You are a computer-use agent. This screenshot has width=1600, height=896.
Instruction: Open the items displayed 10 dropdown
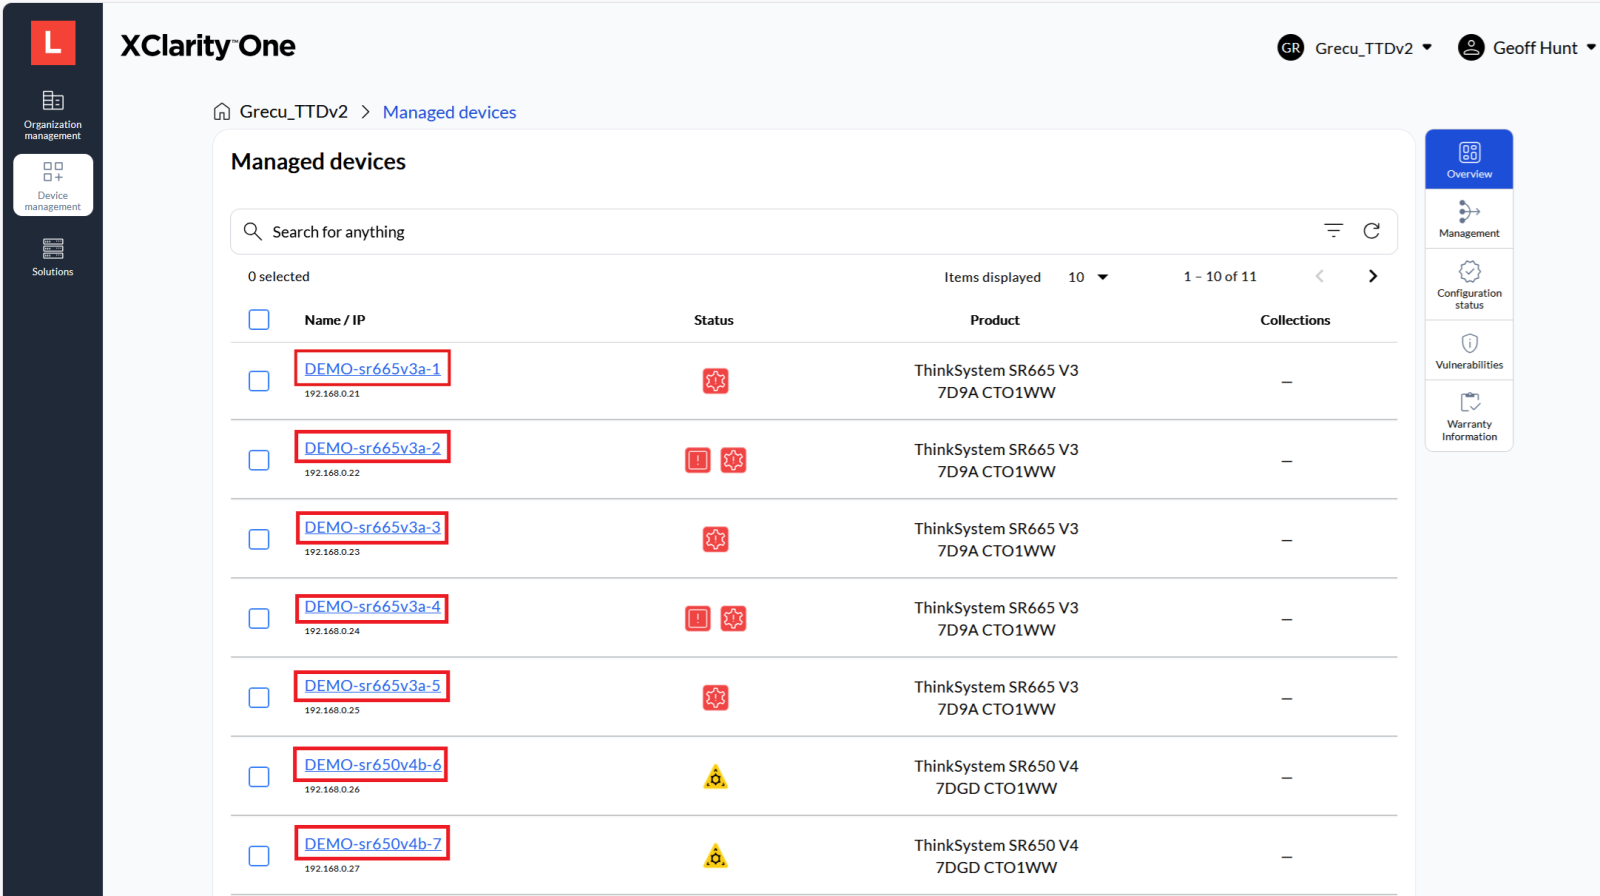pos(1088,277)
